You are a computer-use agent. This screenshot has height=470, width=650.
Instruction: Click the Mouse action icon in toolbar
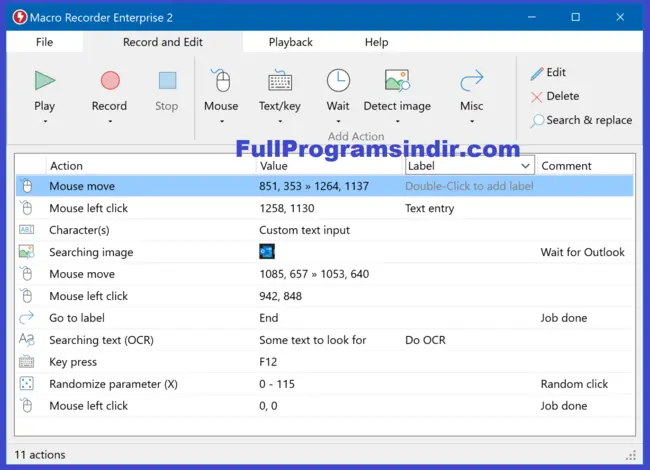[221, 80]
